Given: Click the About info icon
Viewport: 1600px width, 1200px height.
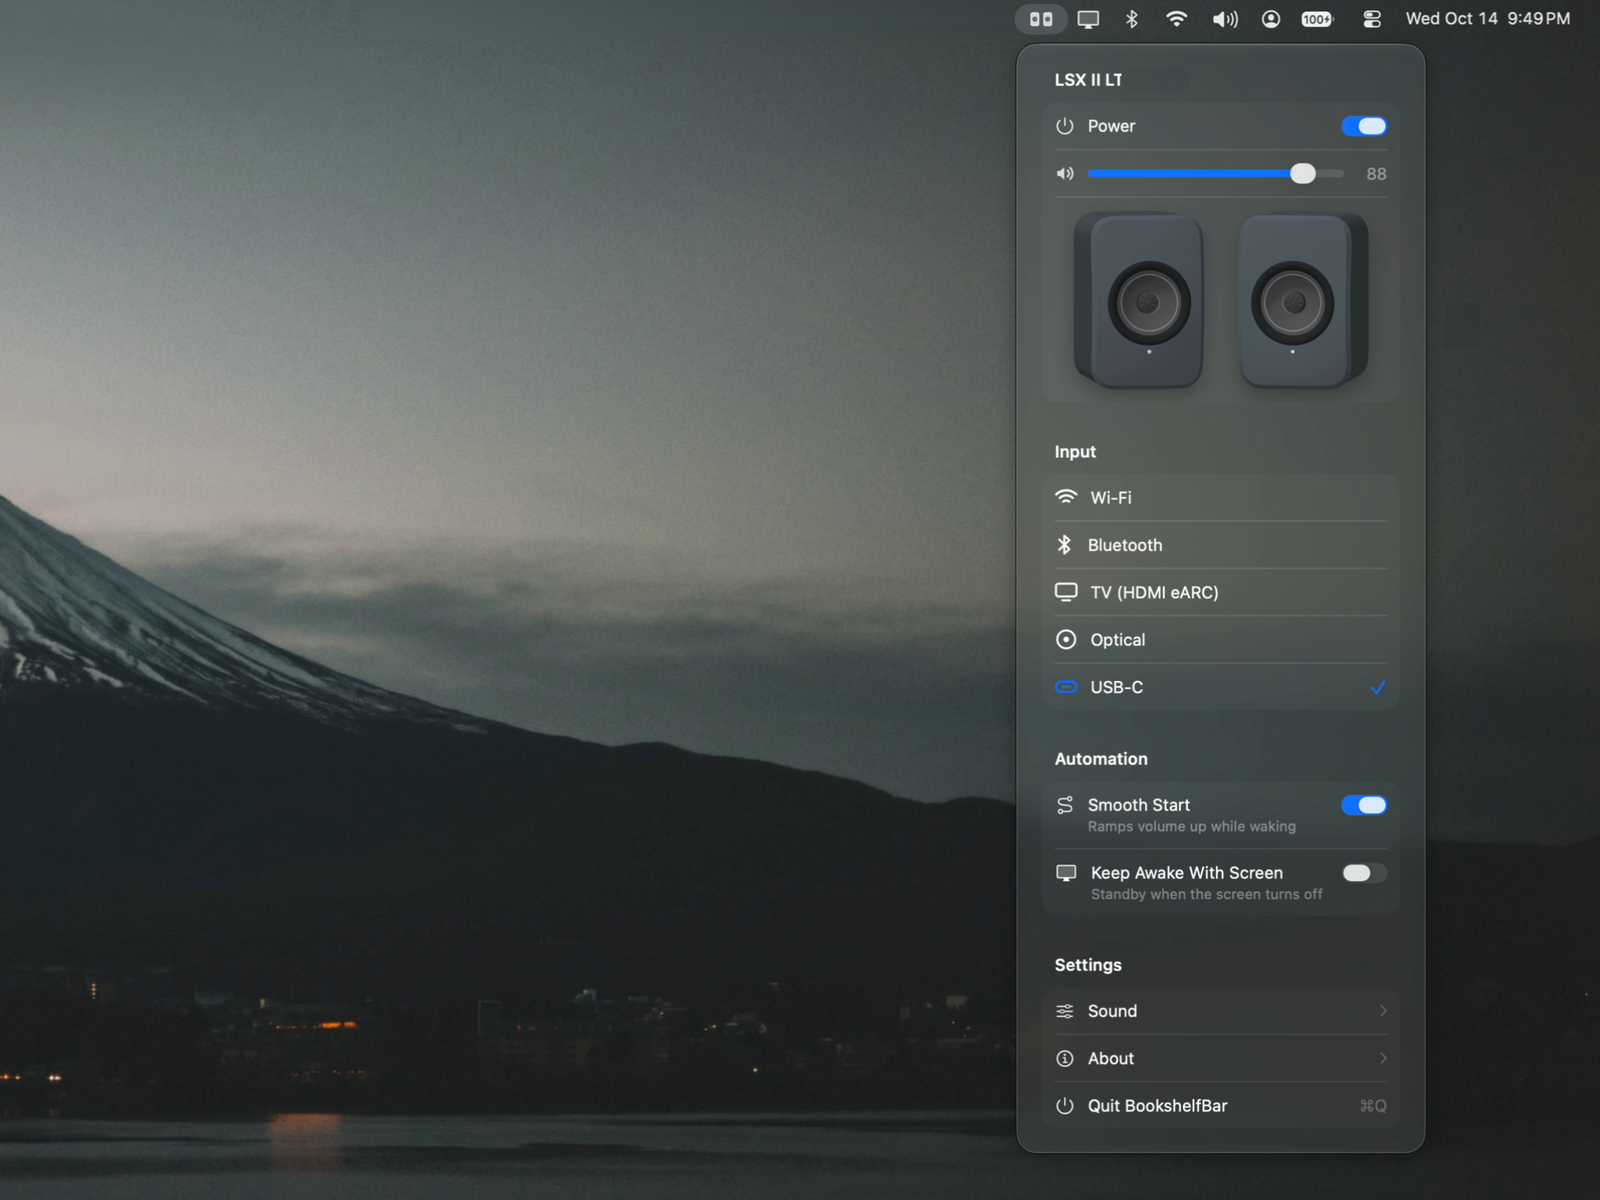Looking at the screenshot, I should click(1065, 1058).
